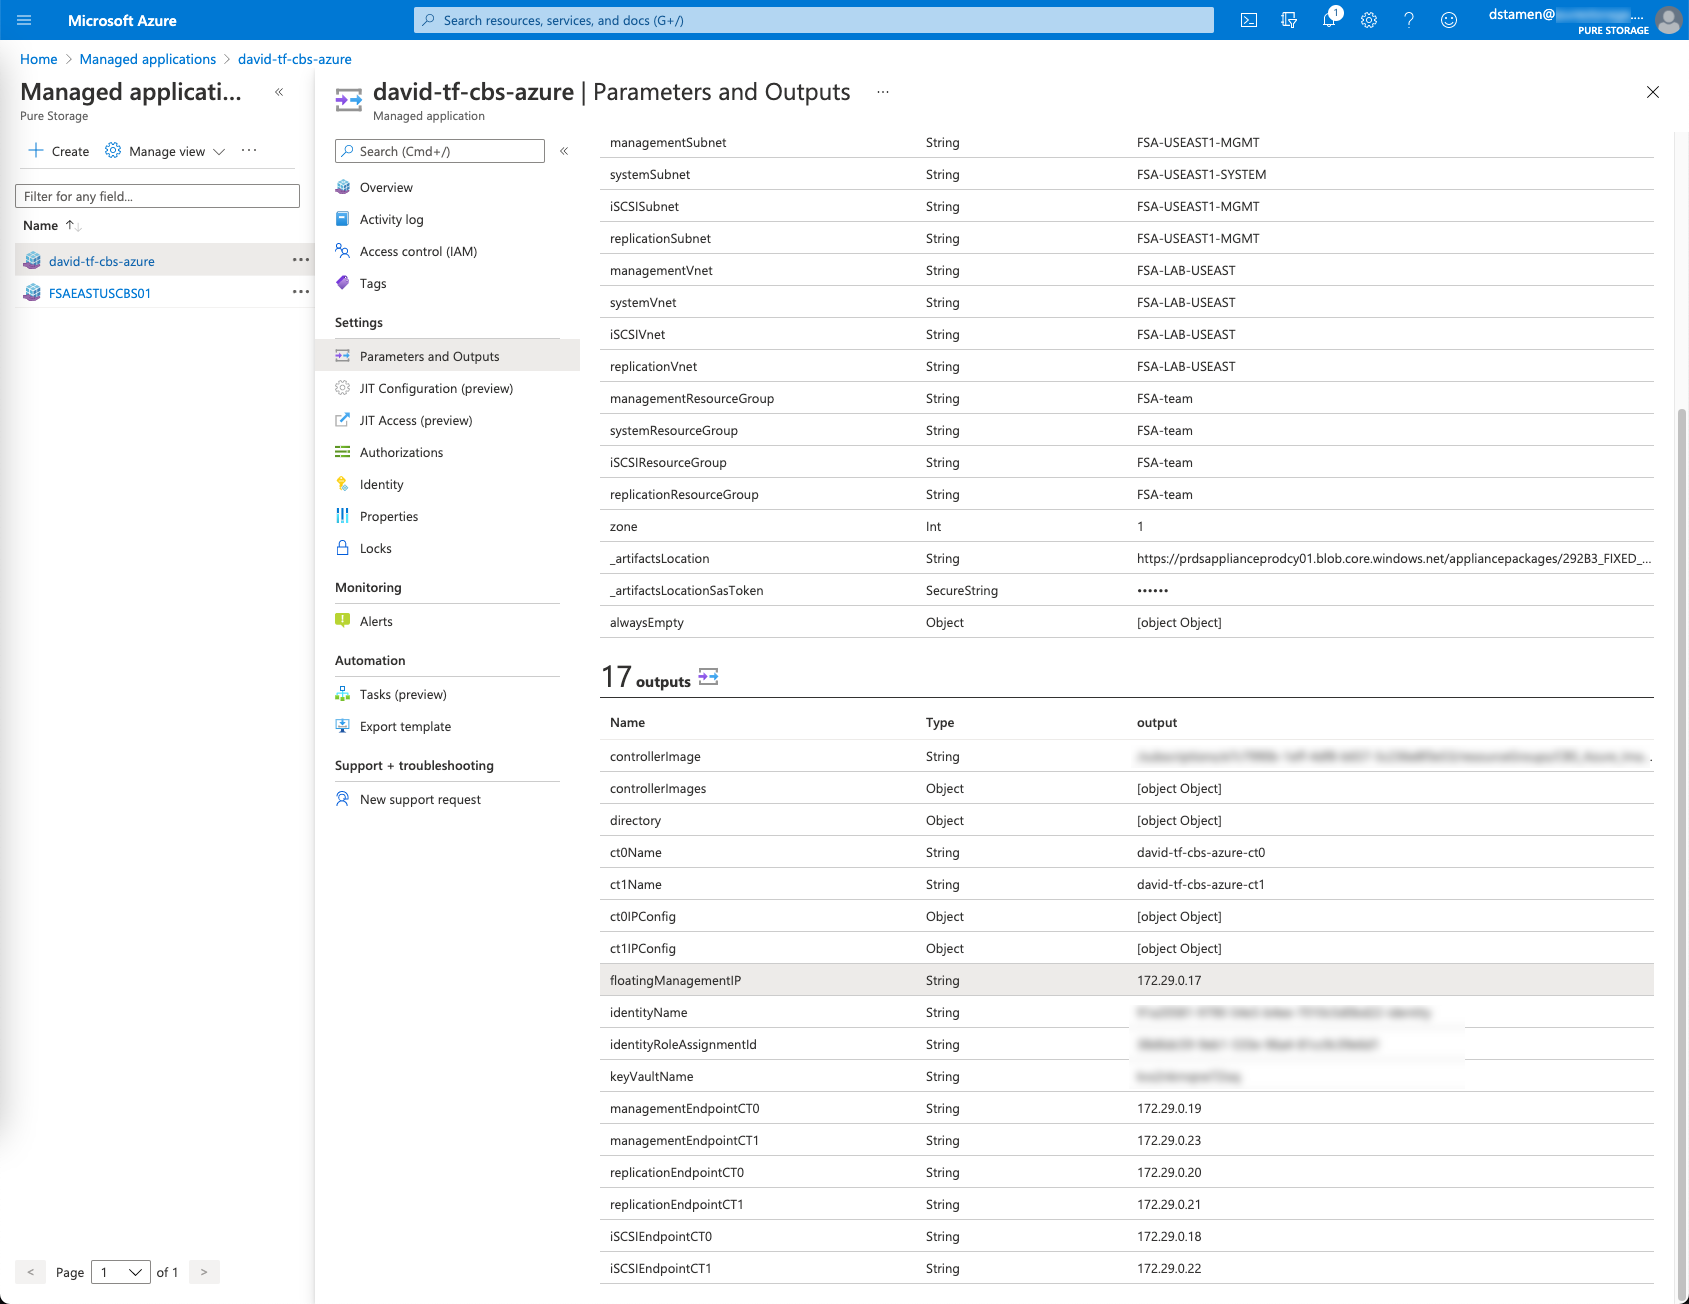Click the keyVaultName output row name
This screenshot has width=1689, height=1304.
652,1076
